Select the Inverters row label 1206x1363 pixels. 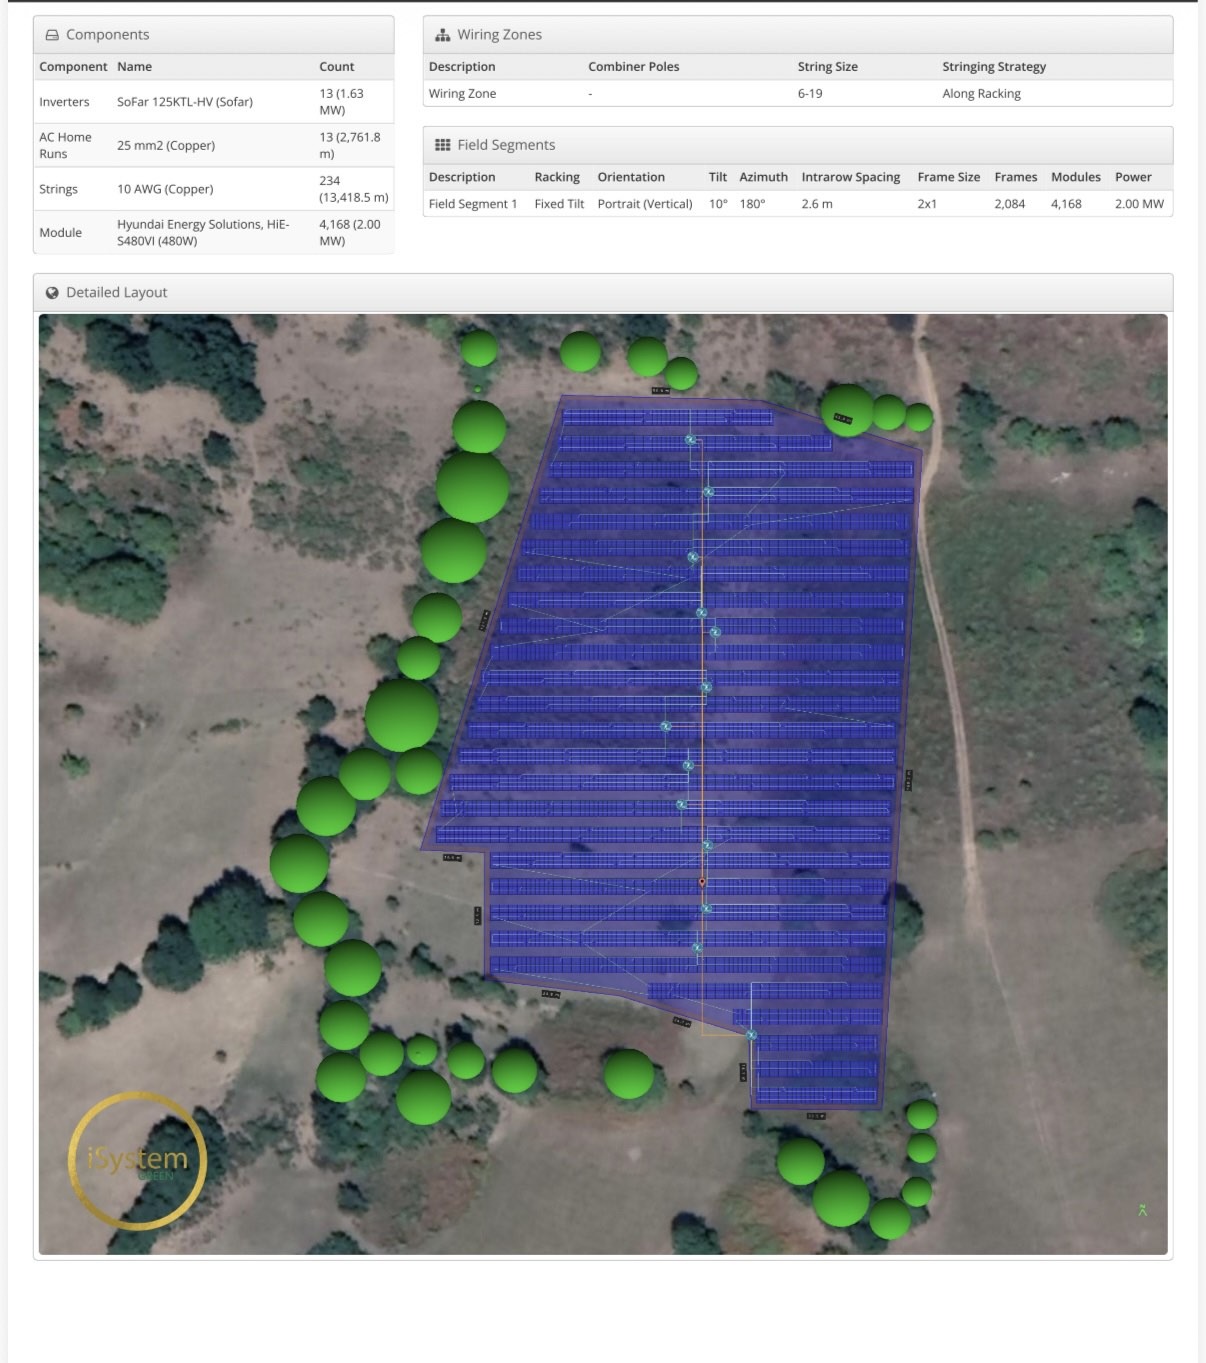(x=64, y=102)
